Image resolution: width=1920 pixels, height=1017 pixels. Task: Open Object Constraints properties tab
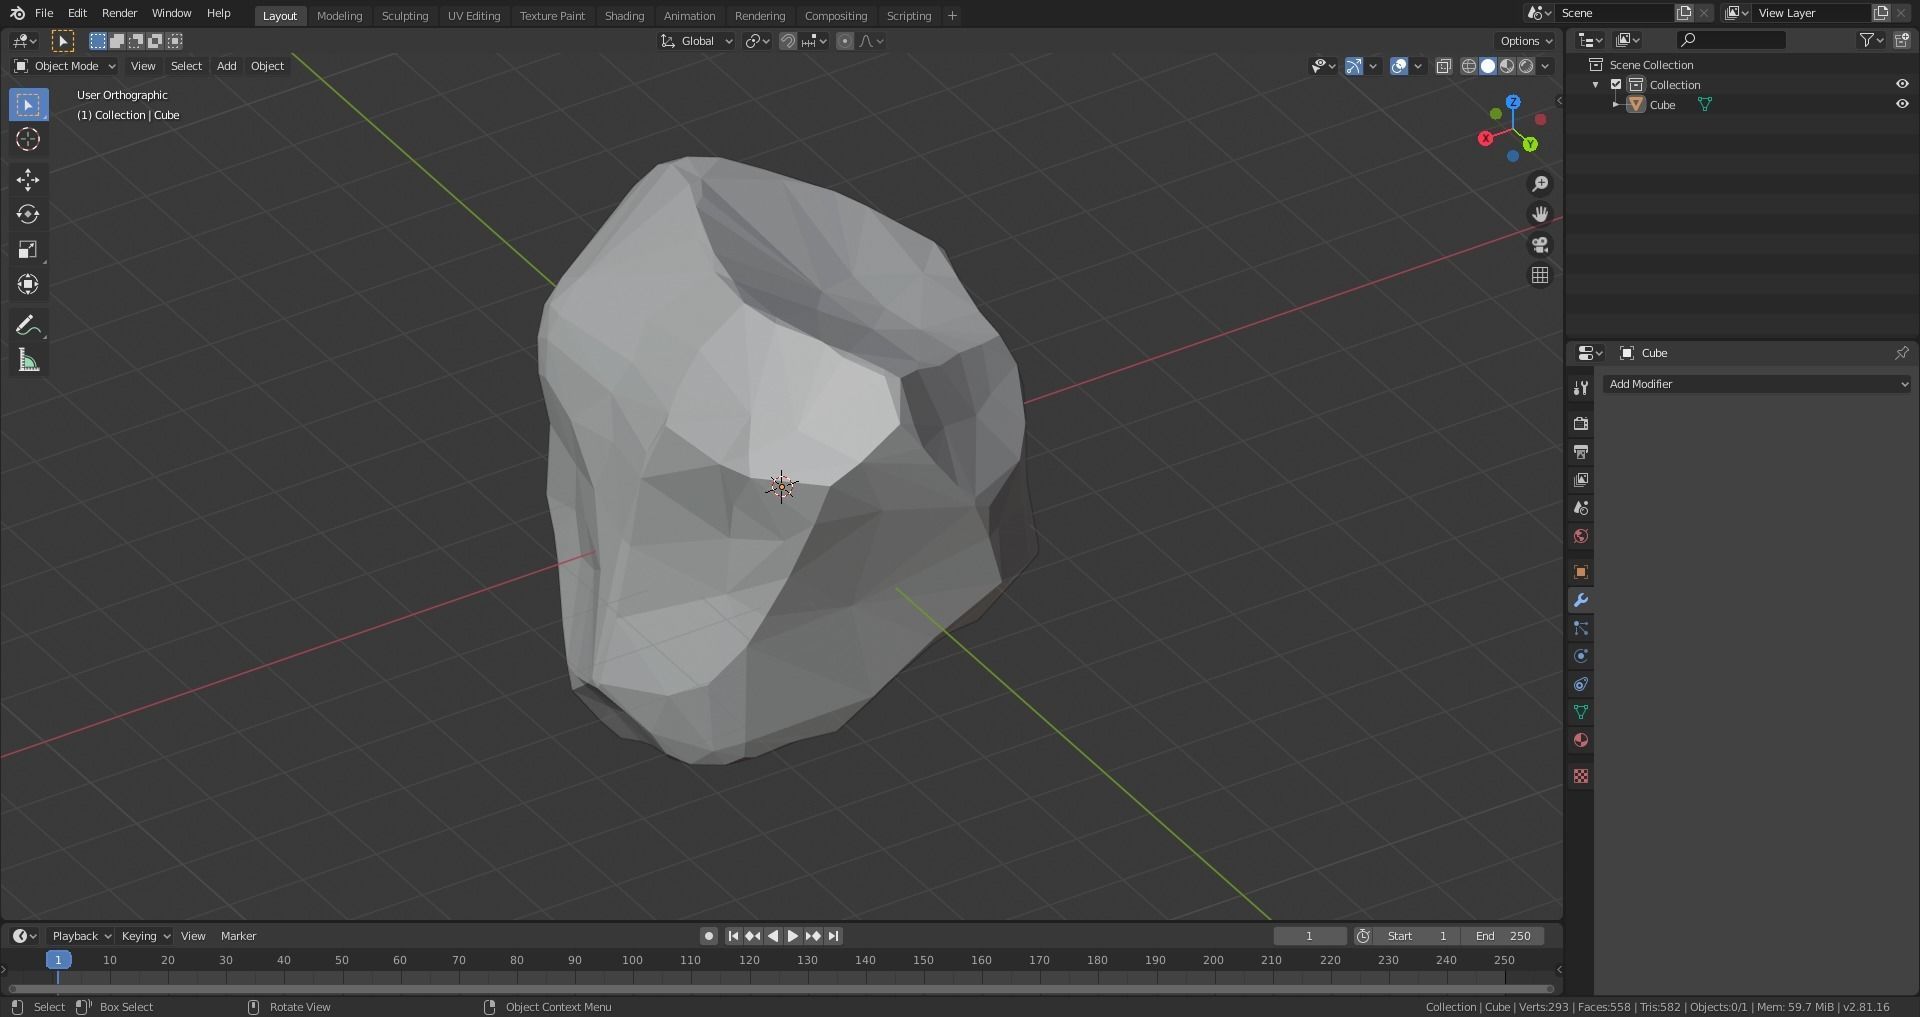coord(1581,684)
